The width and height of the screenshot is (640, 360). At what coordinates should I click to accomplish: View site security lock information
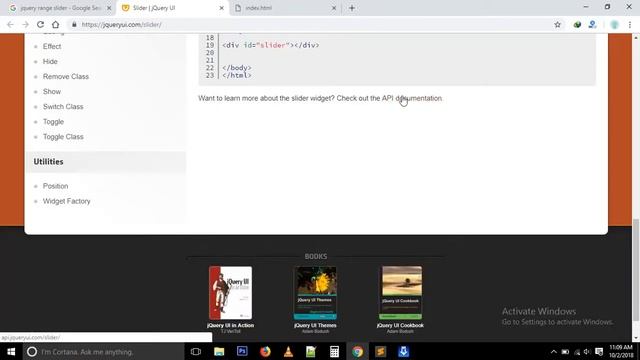[74, 24]
